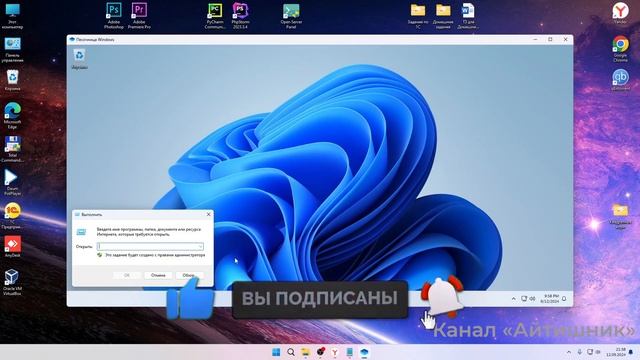Select the 1С Предприятие desktop icon
Screen dimensions: 640x360
tap(12, 216)
